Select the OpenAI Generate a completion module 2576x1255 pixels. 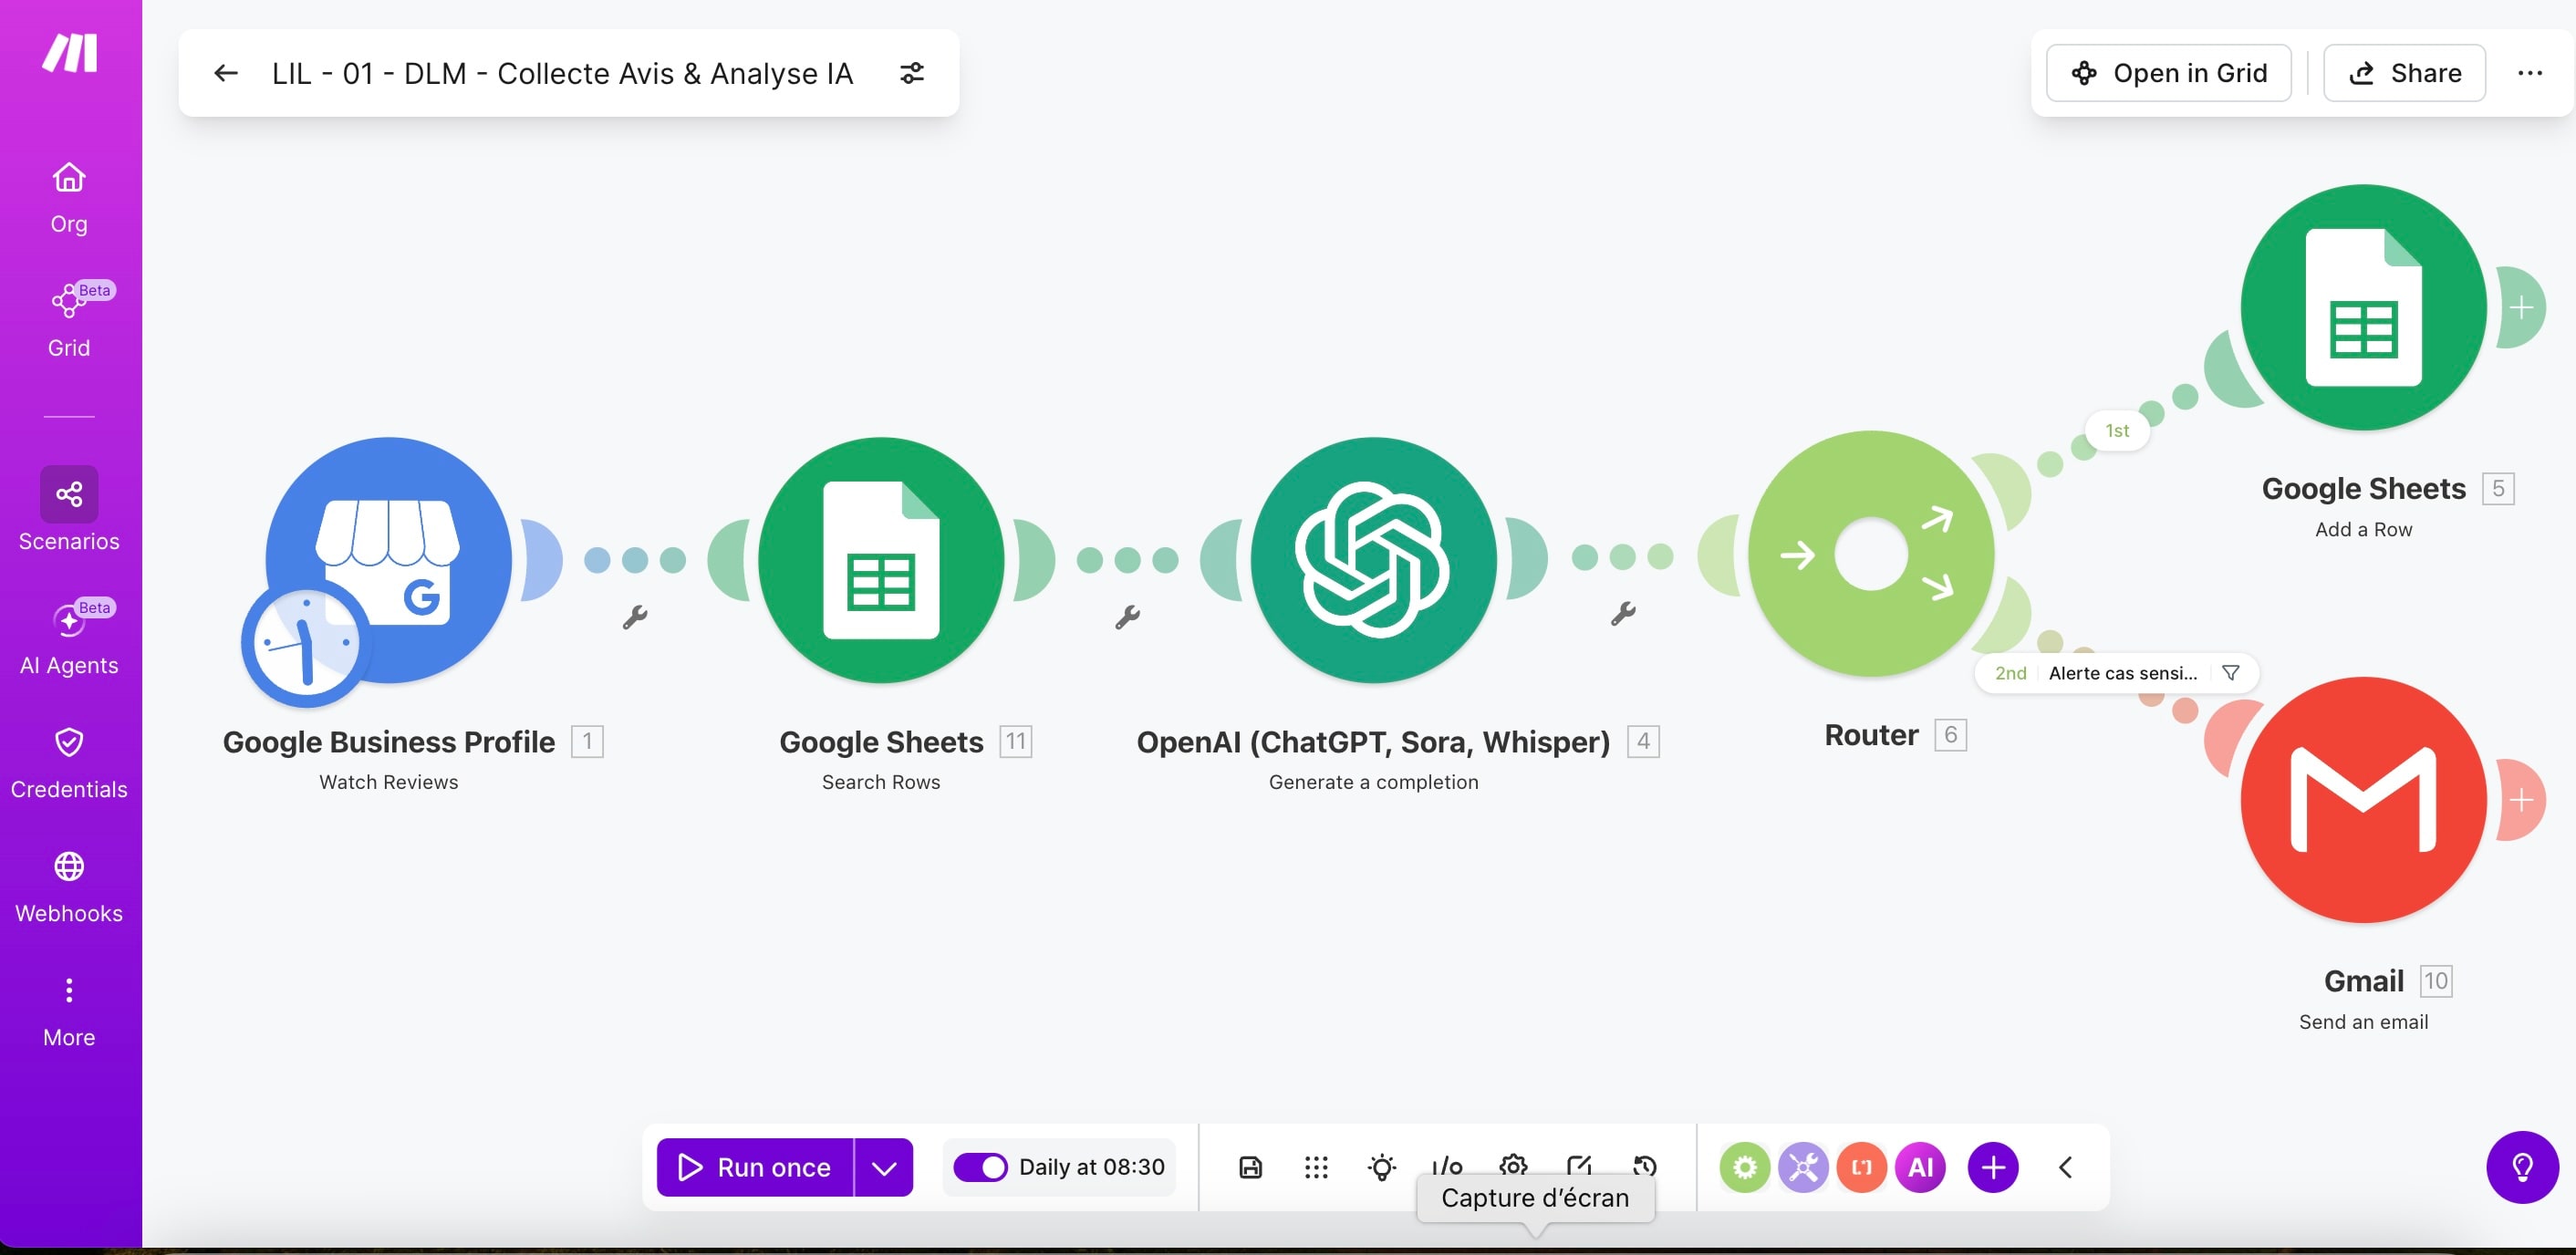click(1373, 560)
